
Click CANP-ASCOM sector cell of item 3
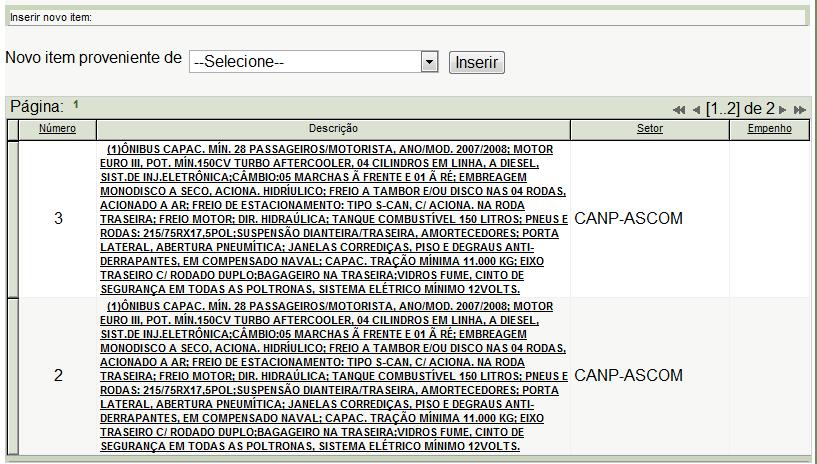tap(628, 219)
